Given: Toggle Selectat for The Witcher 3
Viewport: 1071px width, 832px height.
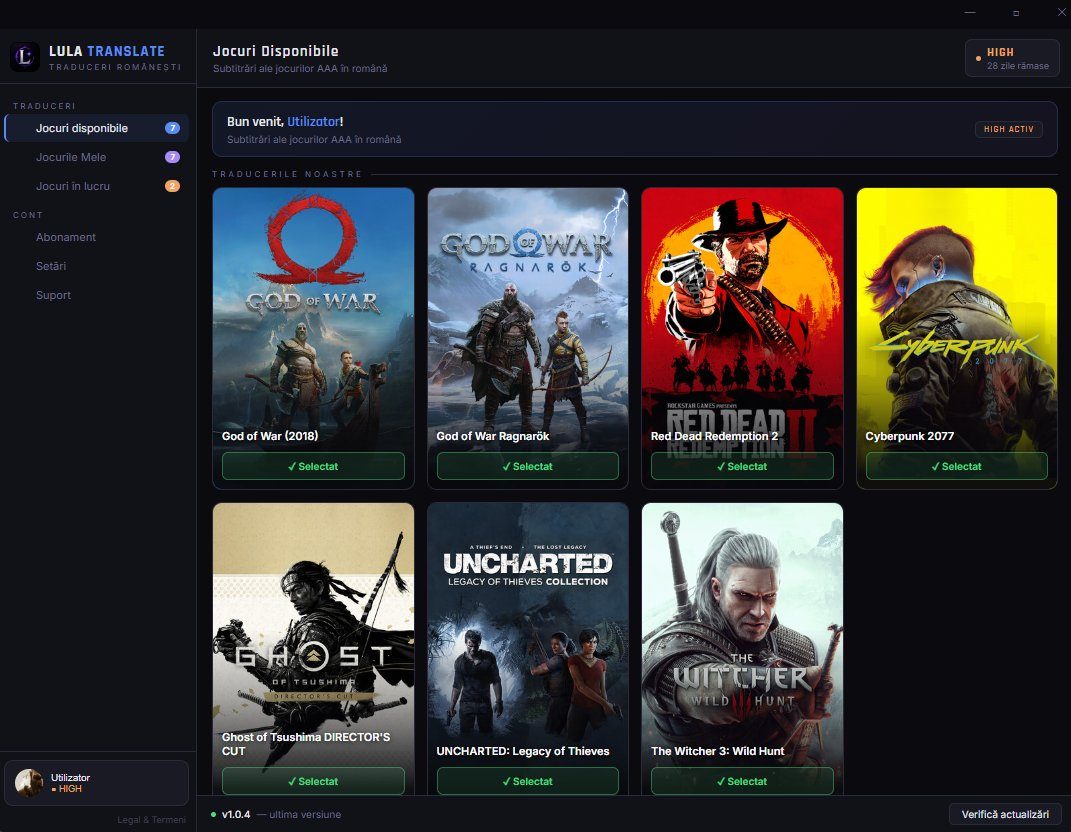Looking at the screenshot, I should pos(742,781).
